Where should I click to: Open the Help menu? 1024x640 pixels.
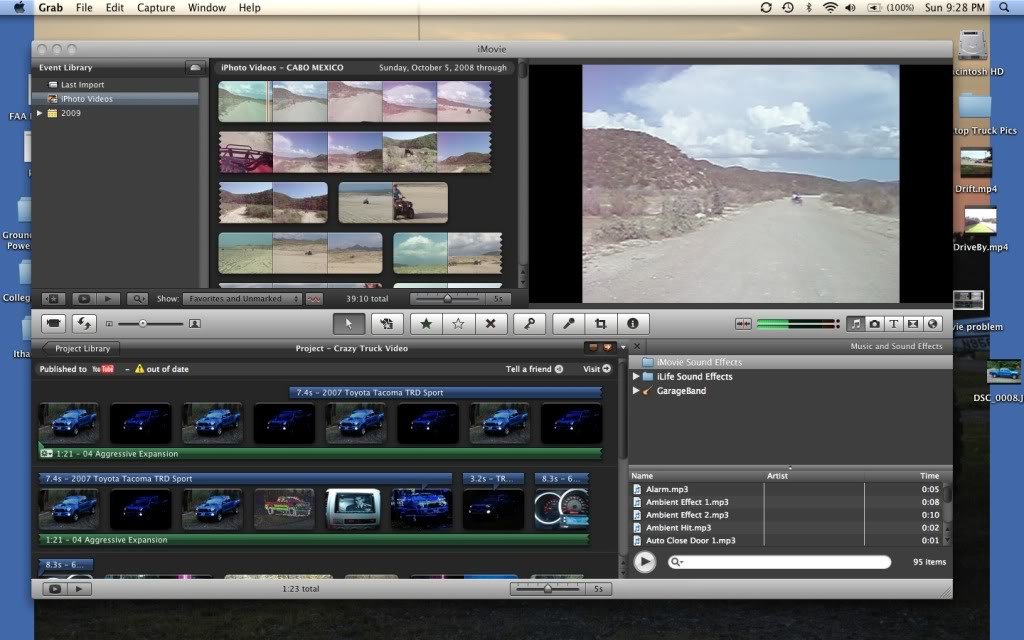(249, 8)
